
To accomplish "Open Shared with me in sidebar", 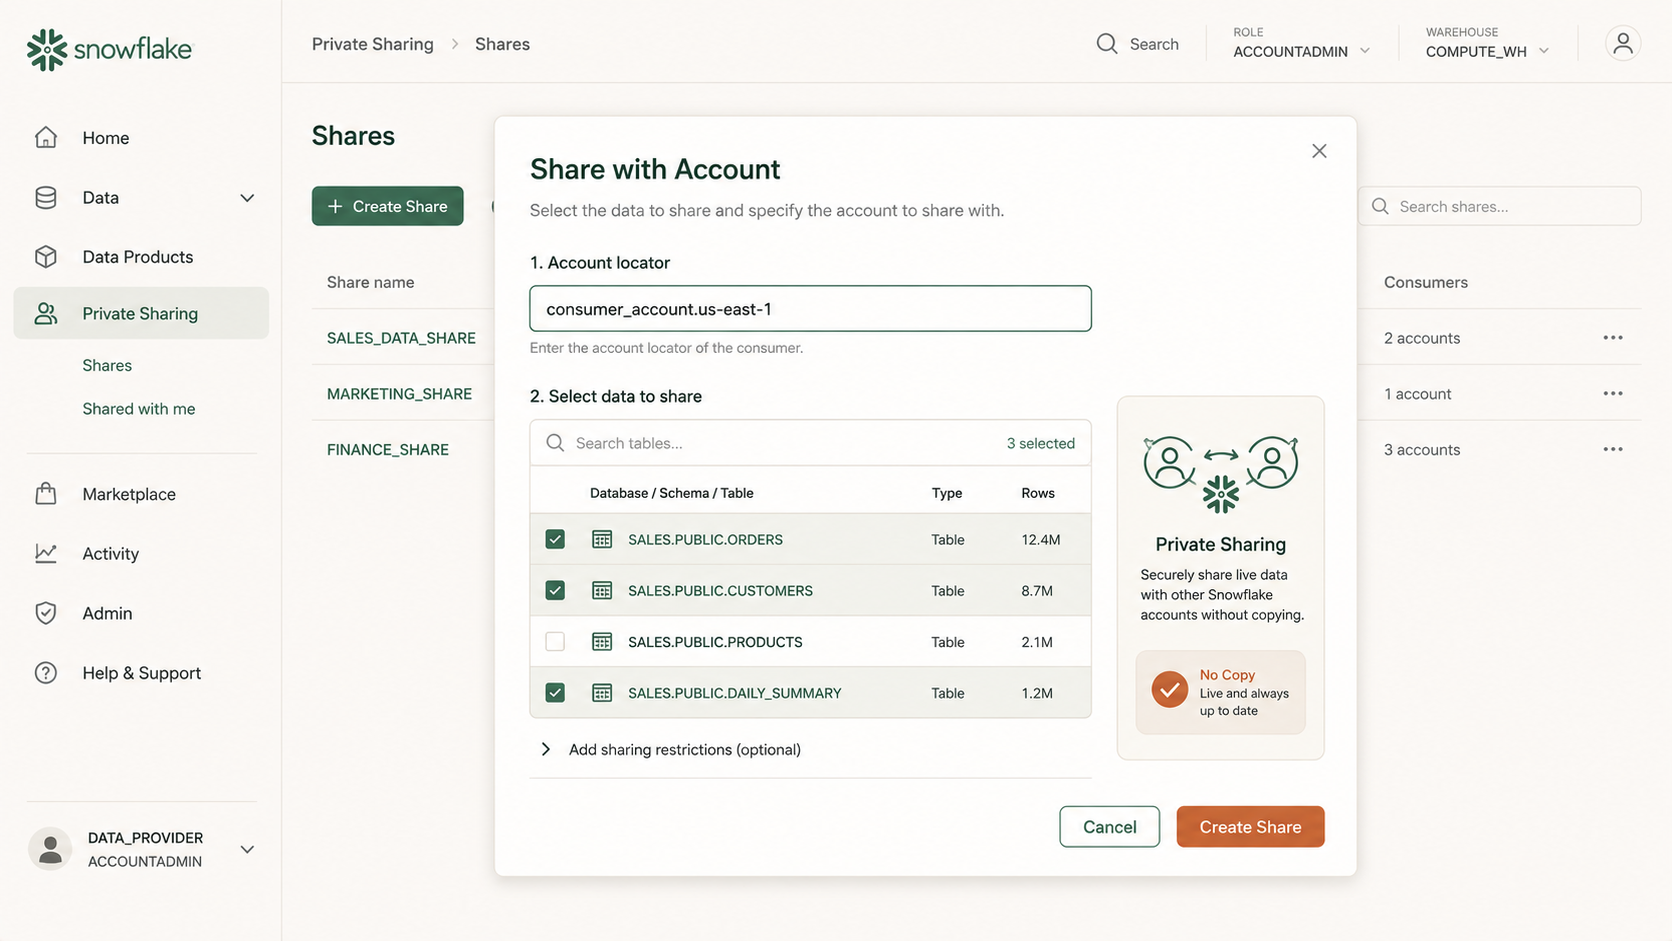I will point(139,408).
